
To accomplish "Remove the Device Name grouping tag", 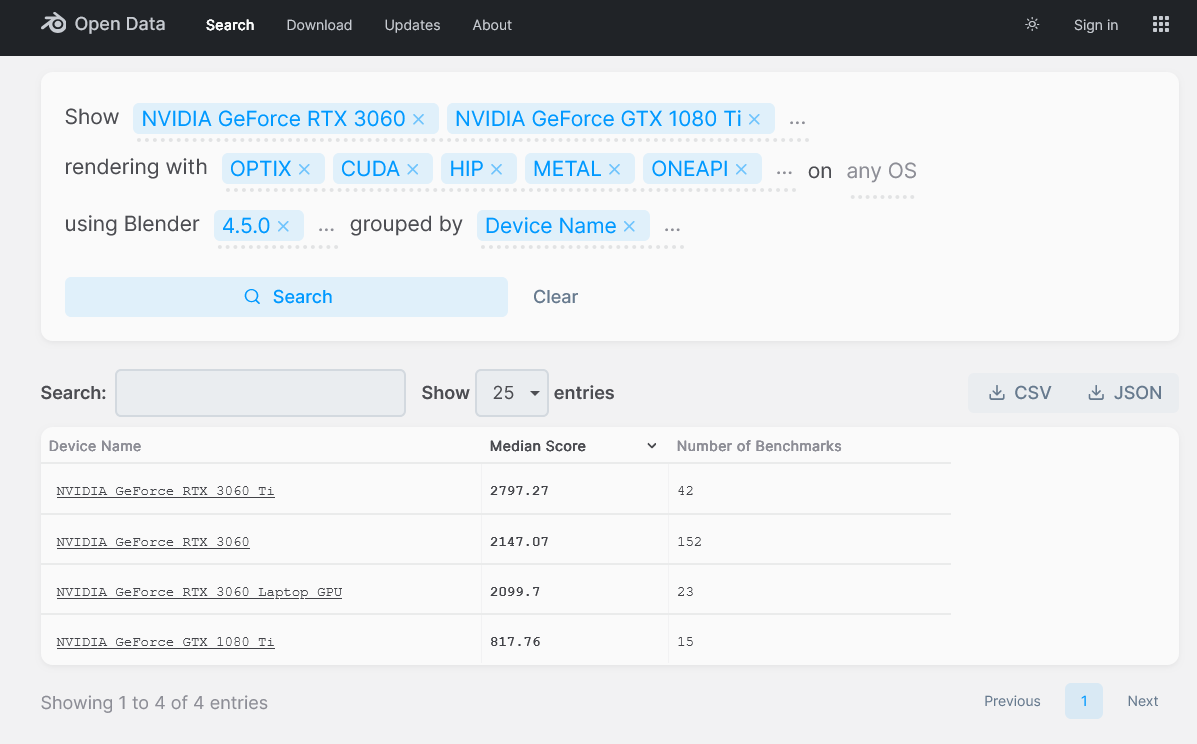I will [629, 226].
